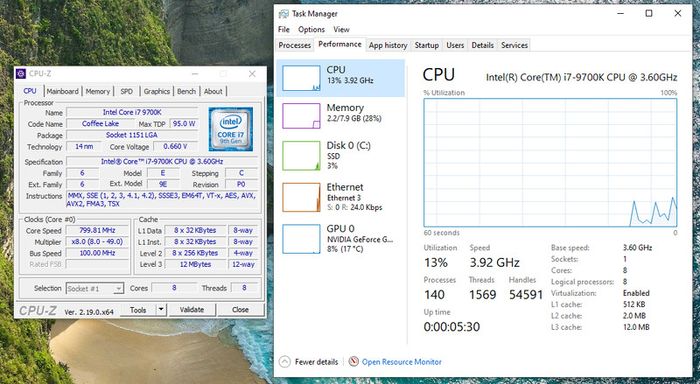Click the Handles count 54591

(525, 295)
